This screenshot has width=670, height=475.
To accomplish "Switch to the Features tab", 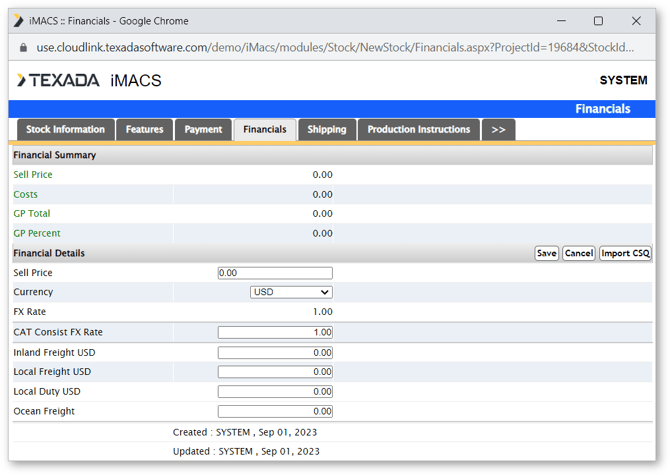I will (x=145, y=130).
